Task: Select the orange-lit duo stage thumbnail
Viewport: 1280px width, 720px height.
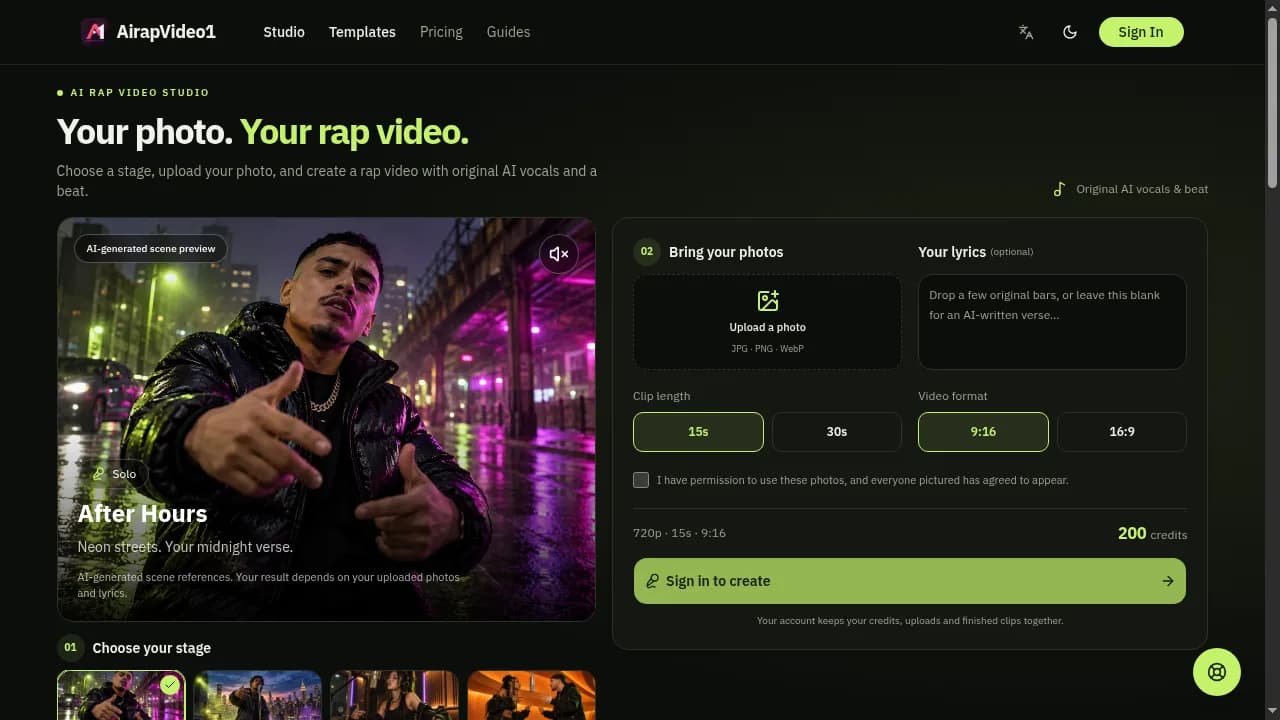Action: click(x=531, y=695)
